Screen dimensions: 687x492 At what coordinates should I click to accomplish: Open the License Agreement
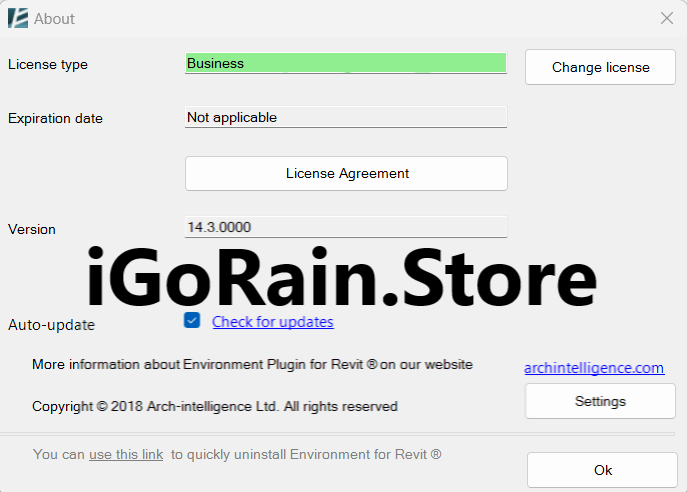[346, 173]
